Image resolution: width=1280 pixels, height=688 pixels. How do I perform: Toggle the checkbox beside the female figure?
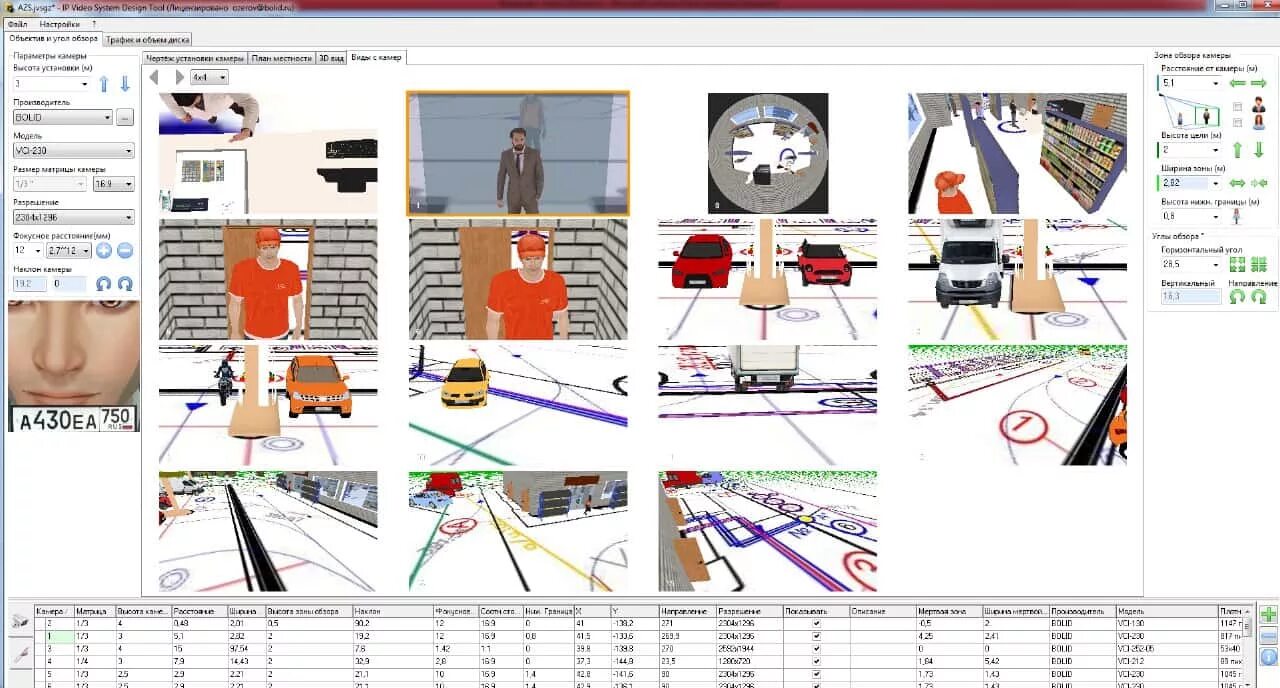[x=1238, y=123]
